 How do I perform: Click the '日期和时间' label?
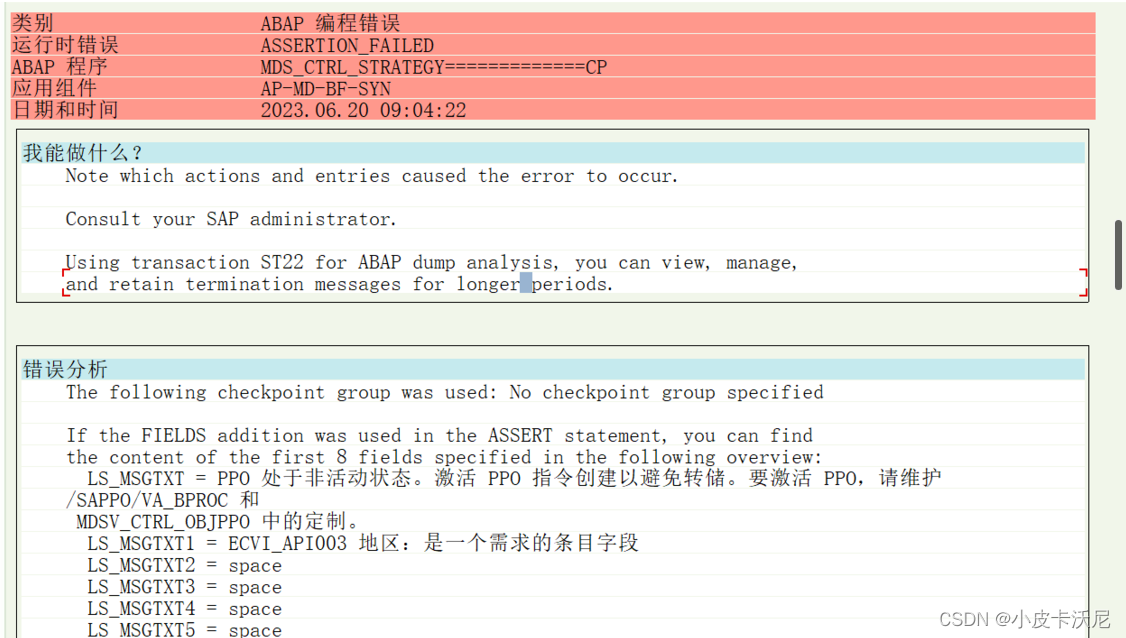(x=65, y=110)
